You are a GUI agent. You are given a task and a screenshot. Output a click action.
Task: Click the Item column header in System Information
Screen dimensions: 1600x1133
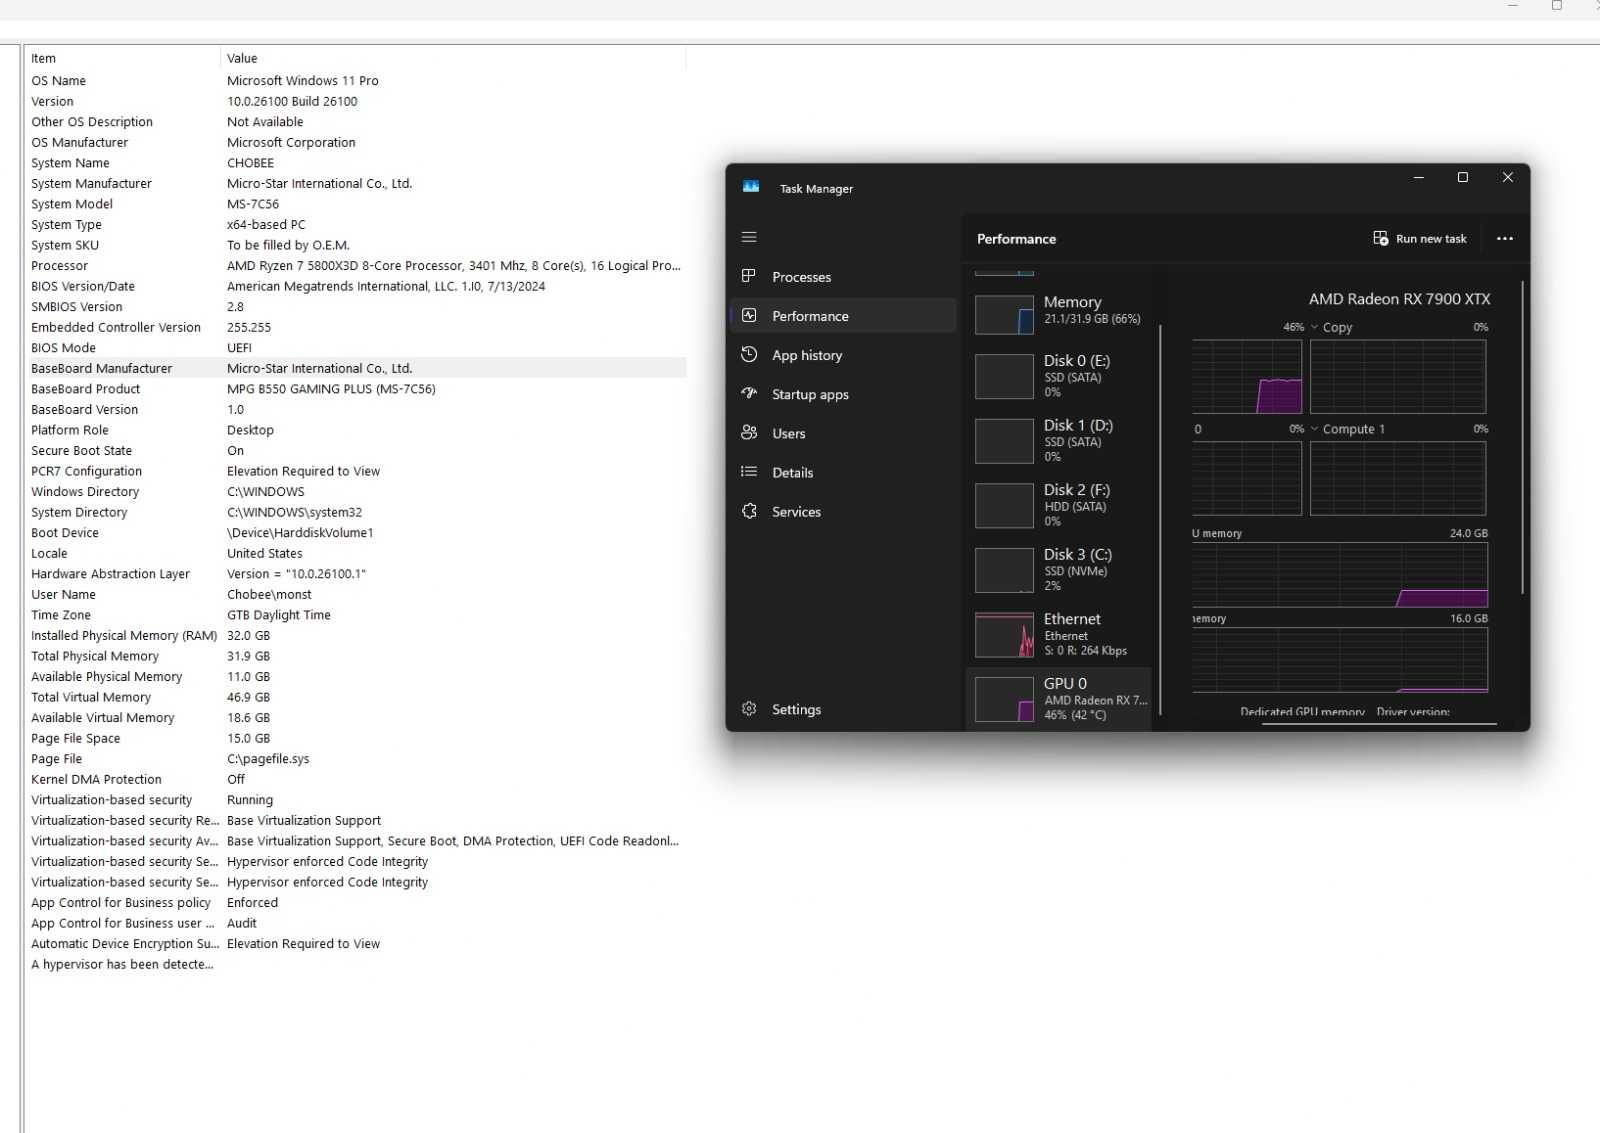[x=122, y=58]
